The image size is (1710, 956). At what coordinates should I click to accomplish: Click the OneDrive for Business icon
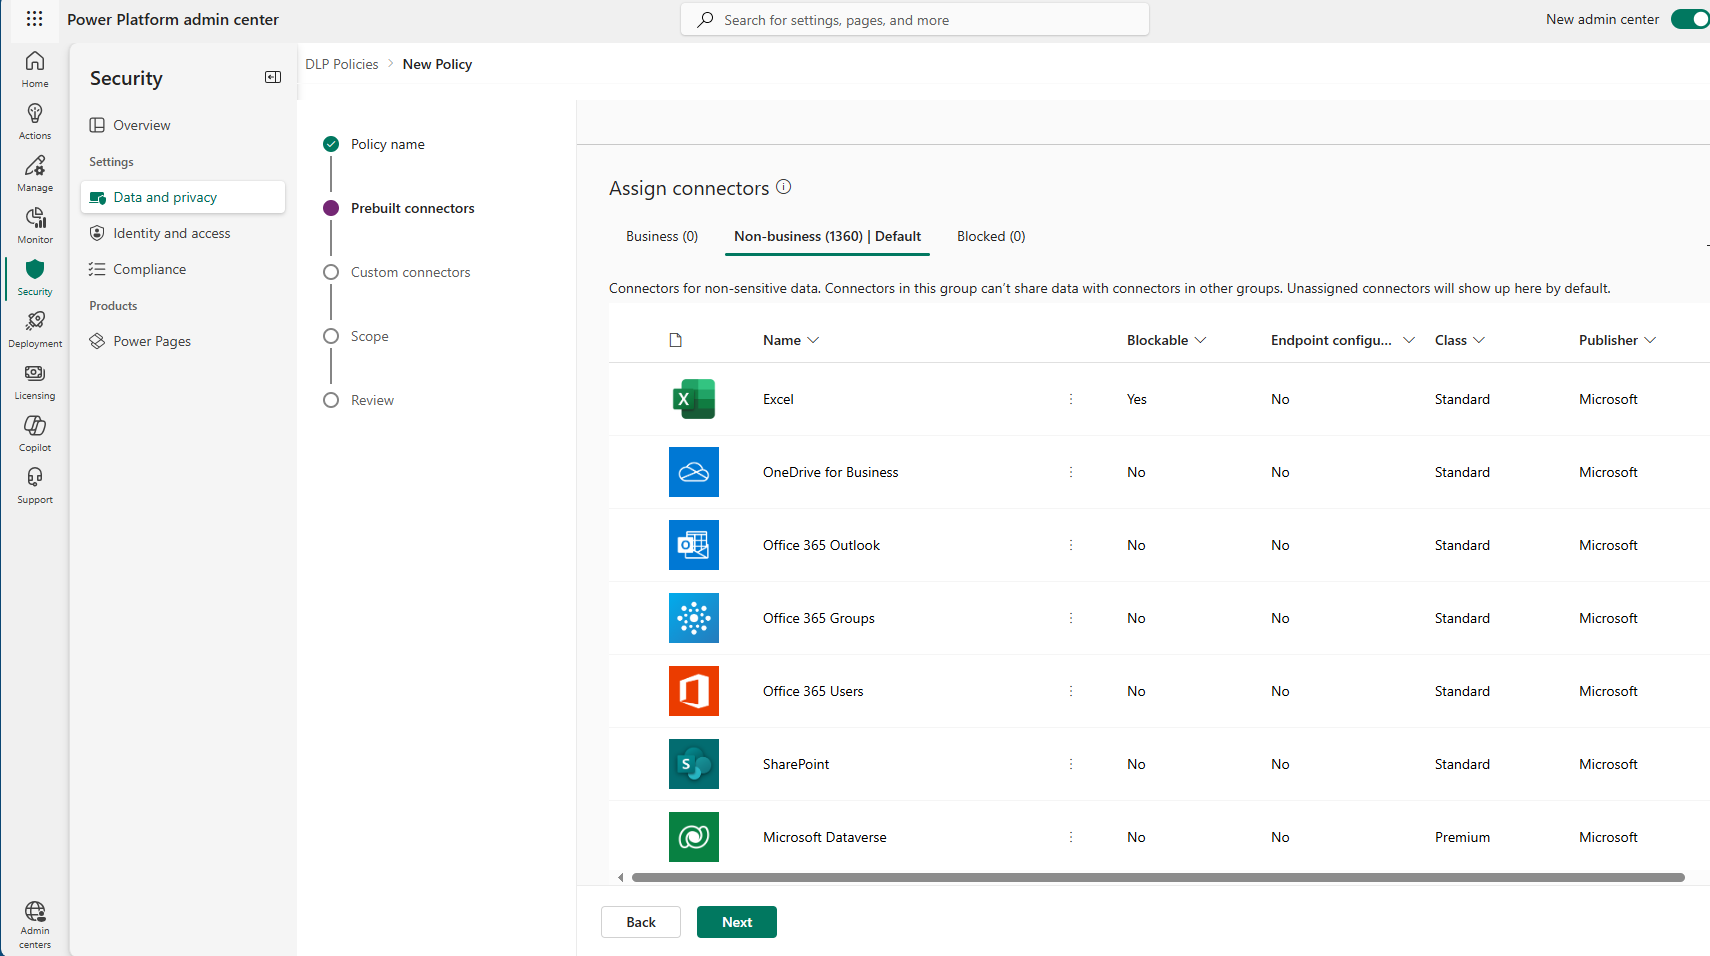coord(694,472)
